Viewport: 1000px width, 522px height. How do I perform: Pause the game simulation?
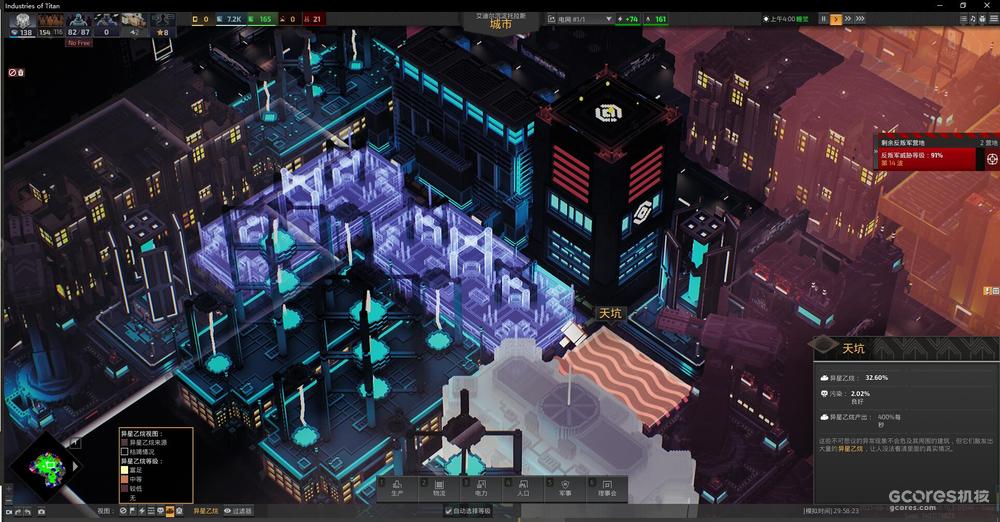point(823,19)
